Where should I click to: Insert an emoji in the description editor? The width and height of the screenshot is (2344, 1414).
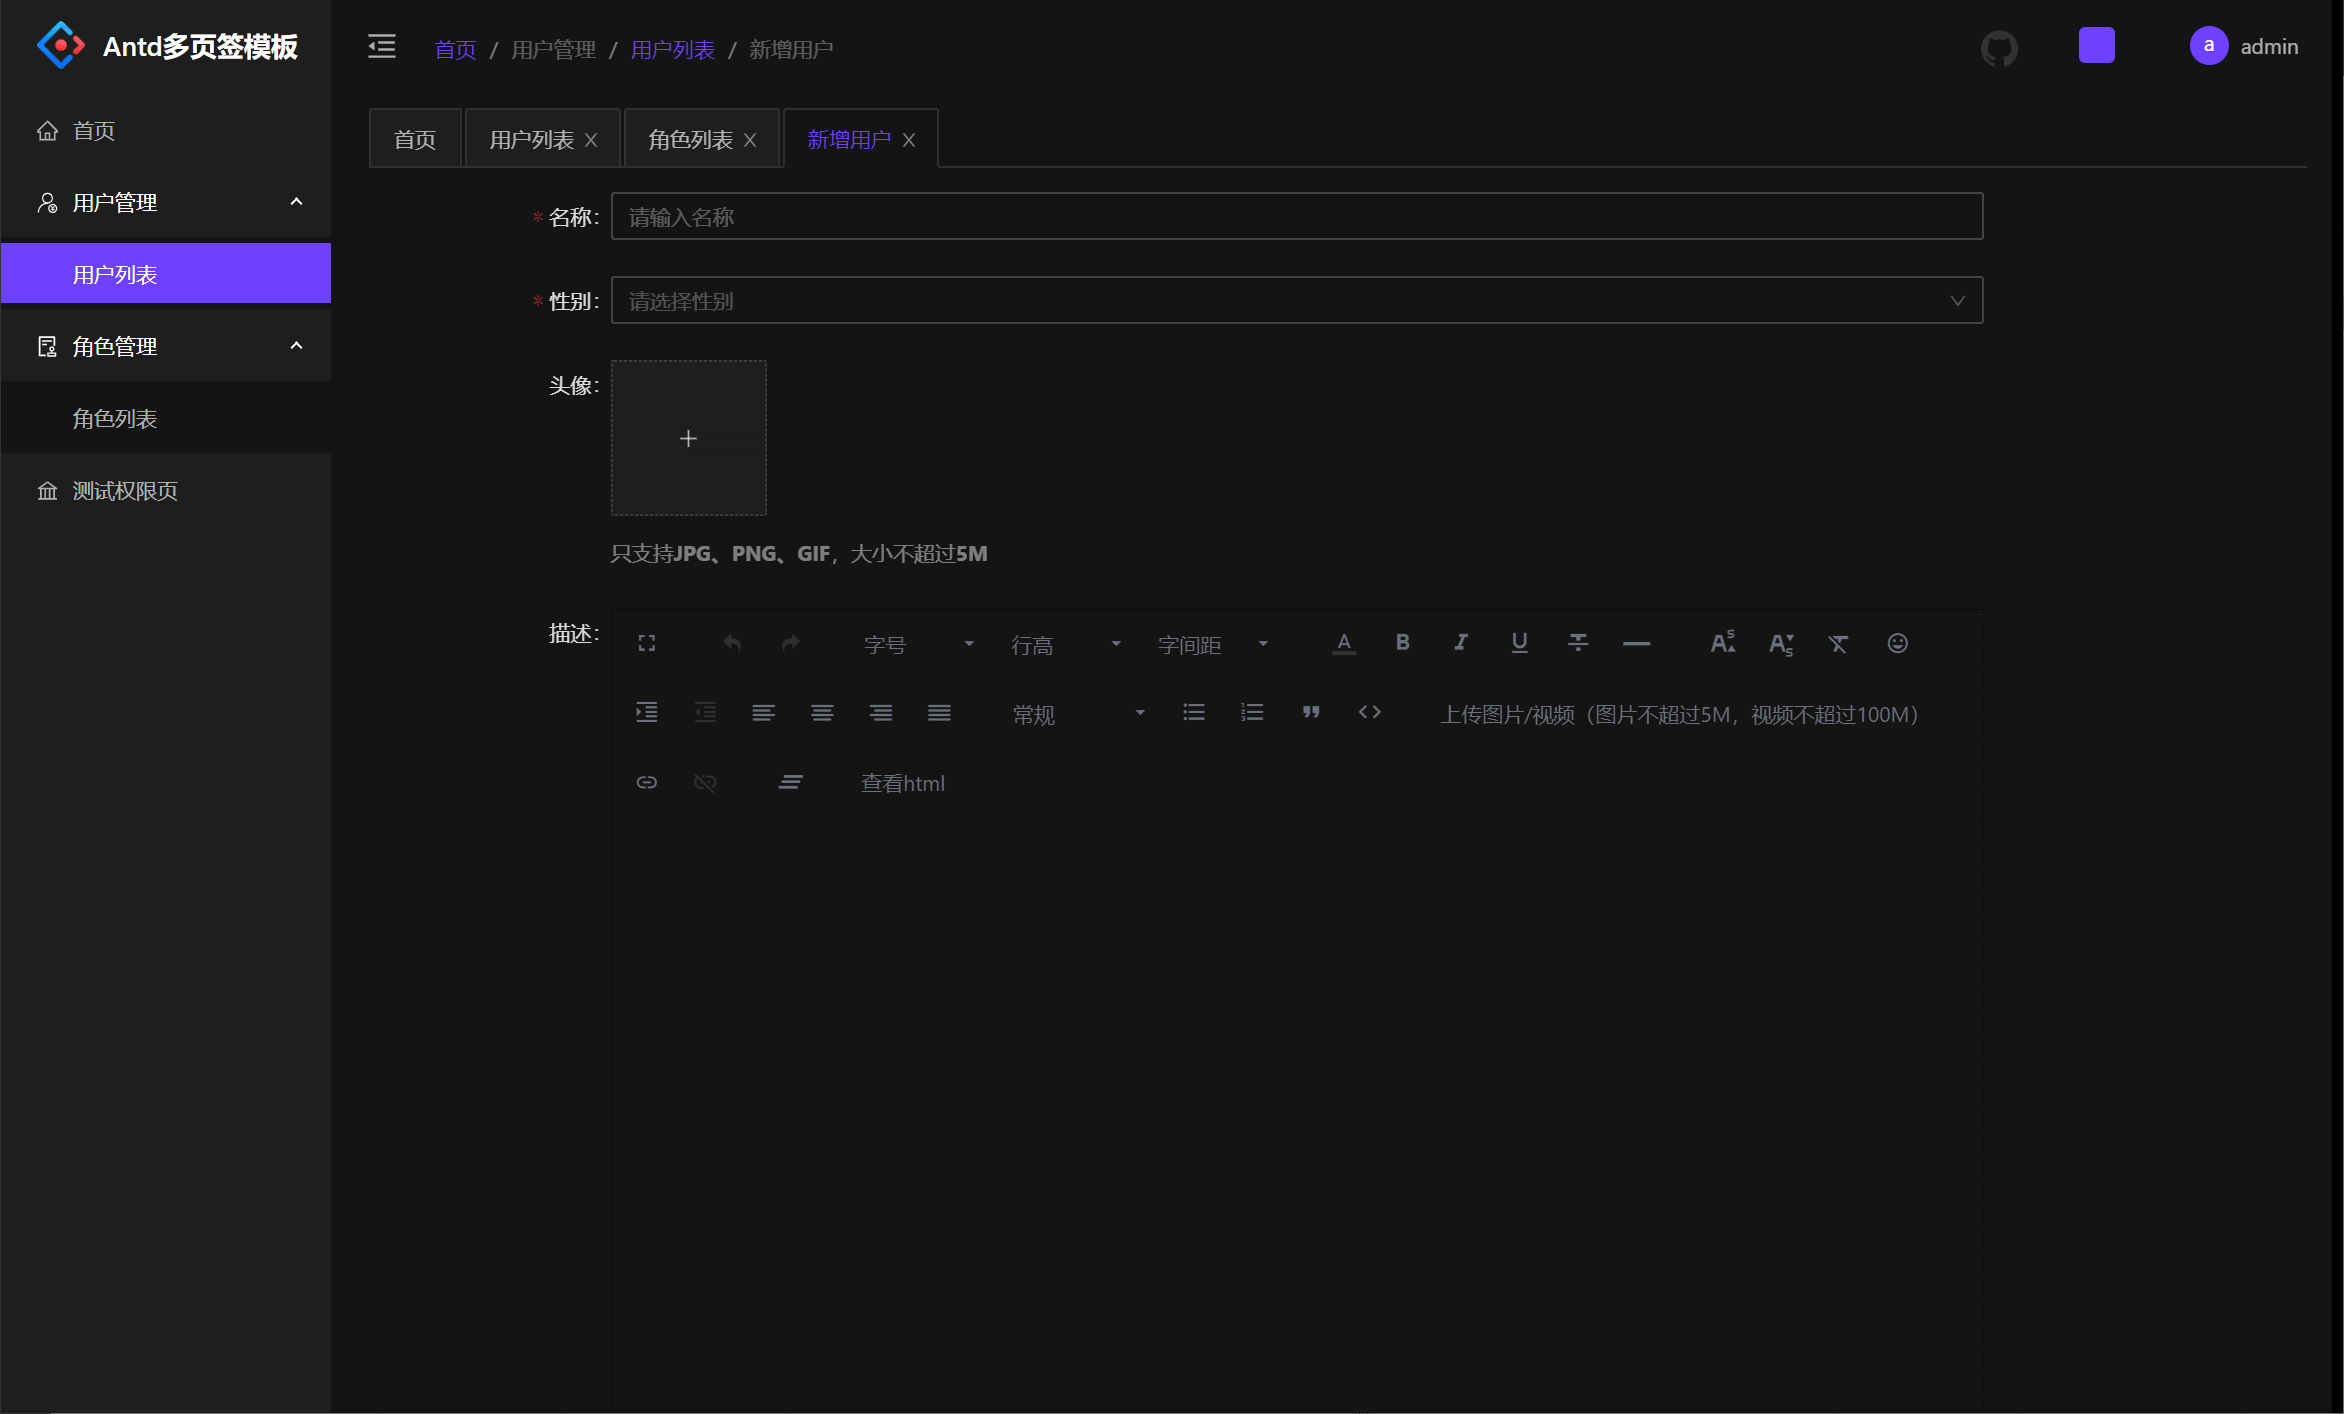pyautogui.click(x=1897, y=643)
